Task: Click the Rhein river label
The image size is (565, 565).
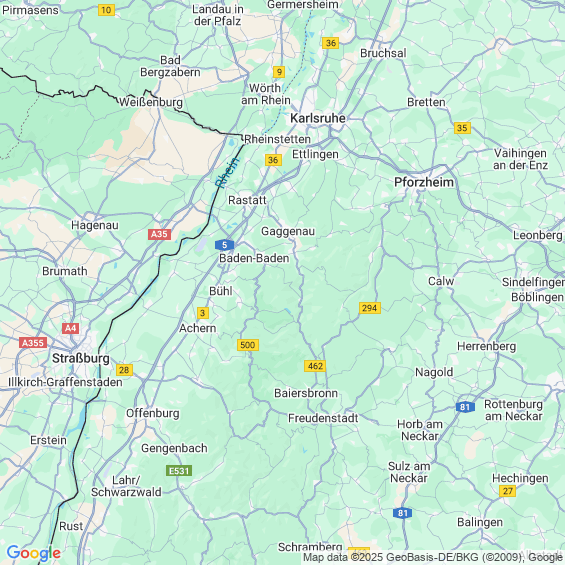Action: pos(227,172)
